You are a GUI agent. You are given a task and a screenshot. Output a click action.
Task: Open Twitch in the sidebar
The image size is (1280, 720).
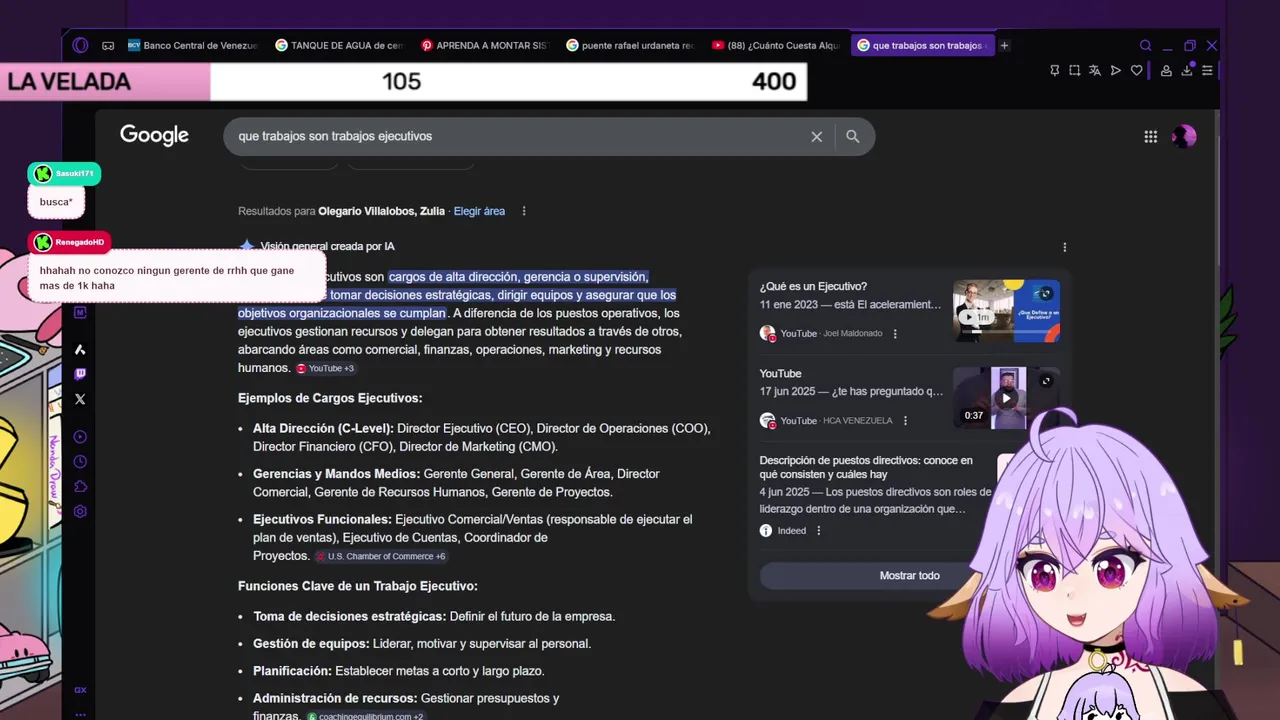tap(80, 374)
